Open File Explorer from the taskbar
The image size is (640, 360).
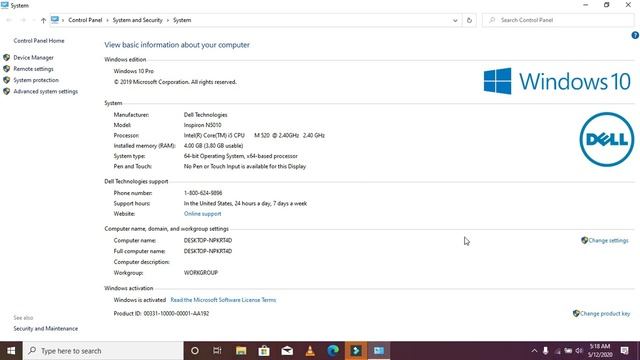point(241,351)
